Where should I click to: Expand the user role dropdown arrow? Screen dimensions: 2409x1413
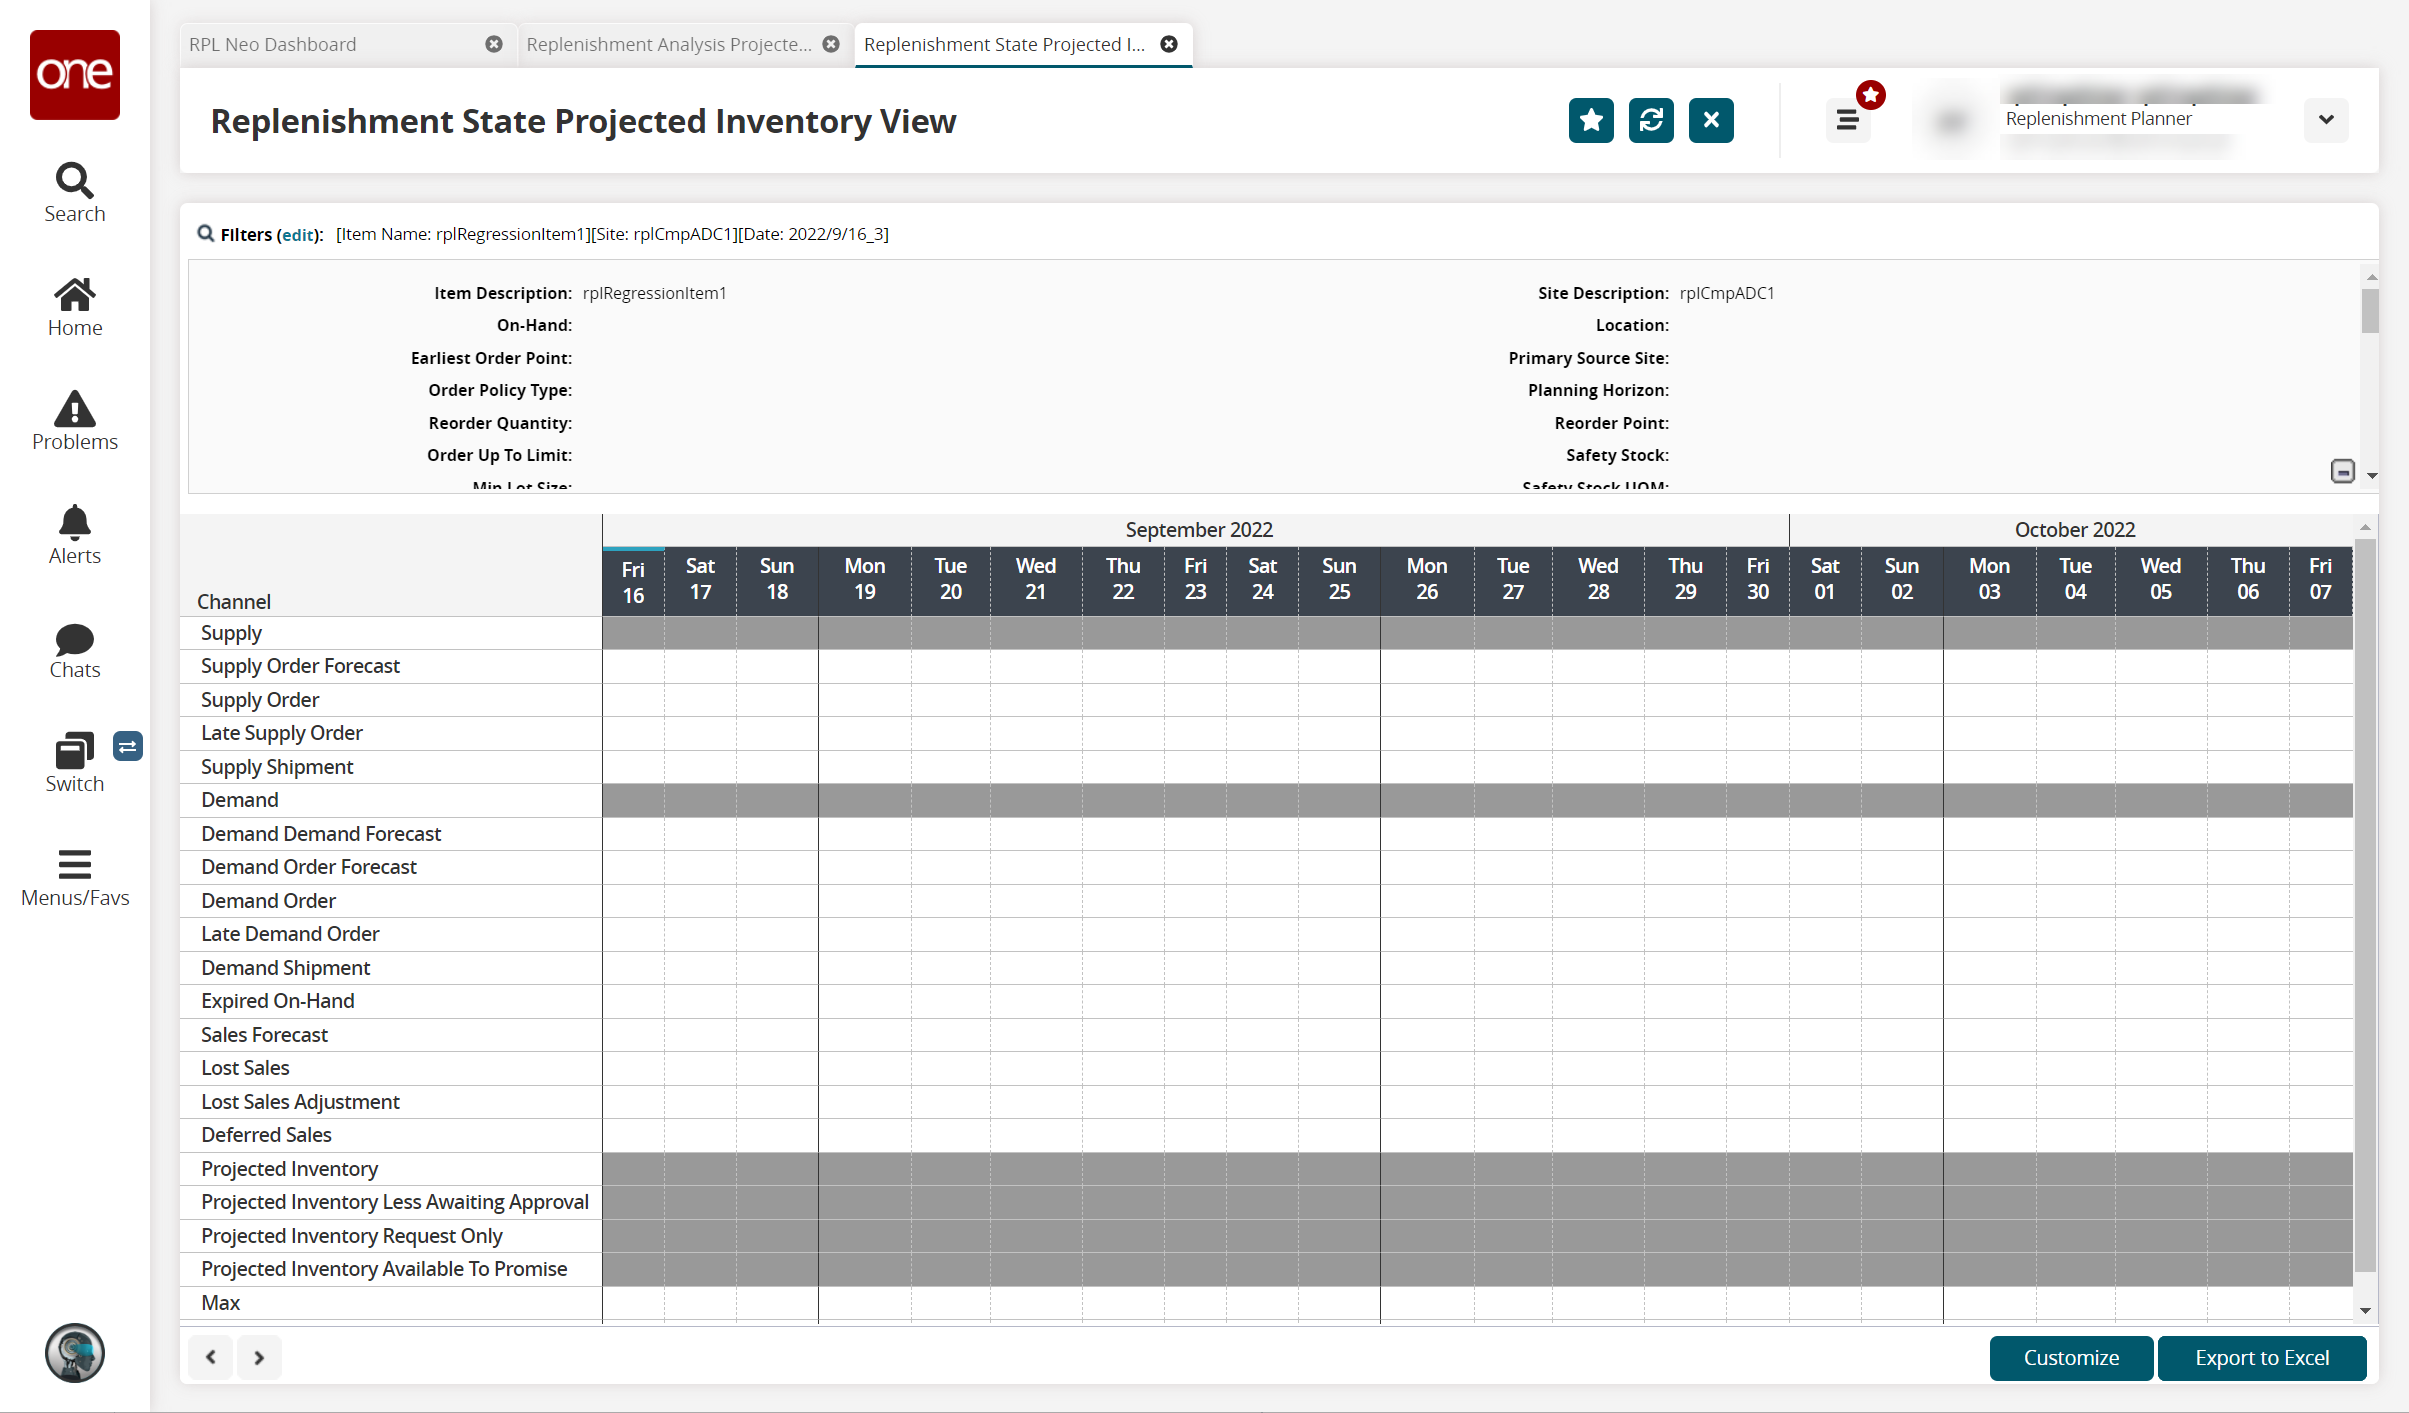2326,120
